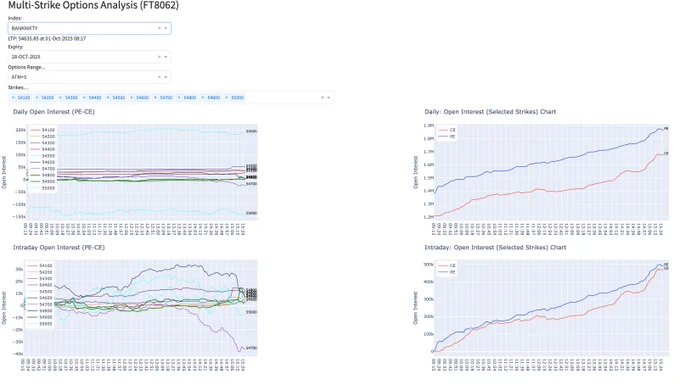Viewport: 680px width, 385px height.
Task: Remove the 54300 strike chip
Action: tap(61, 98)
